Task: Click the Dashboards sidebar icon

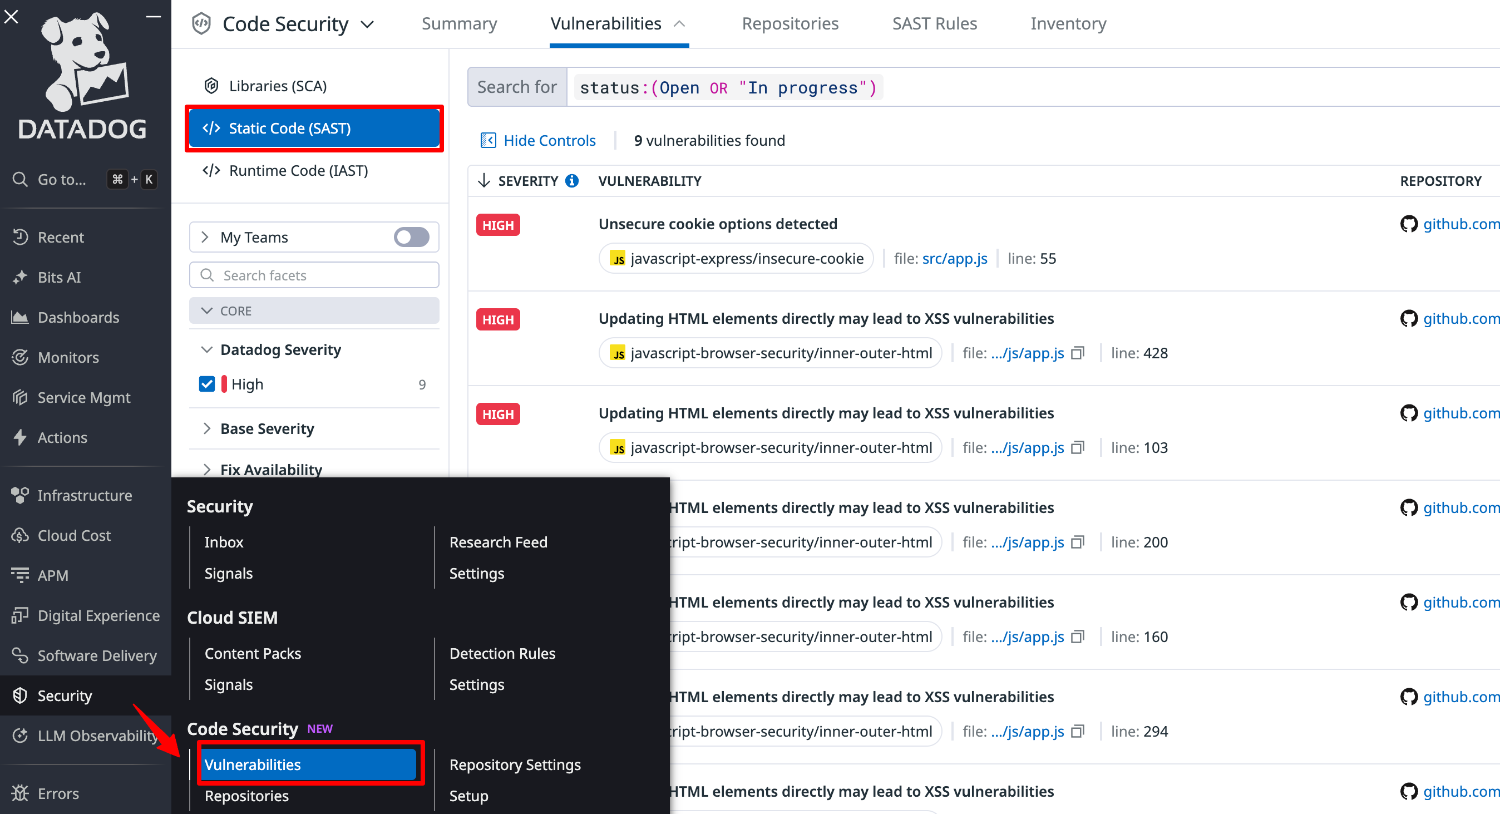Action: tap(20, 317)
